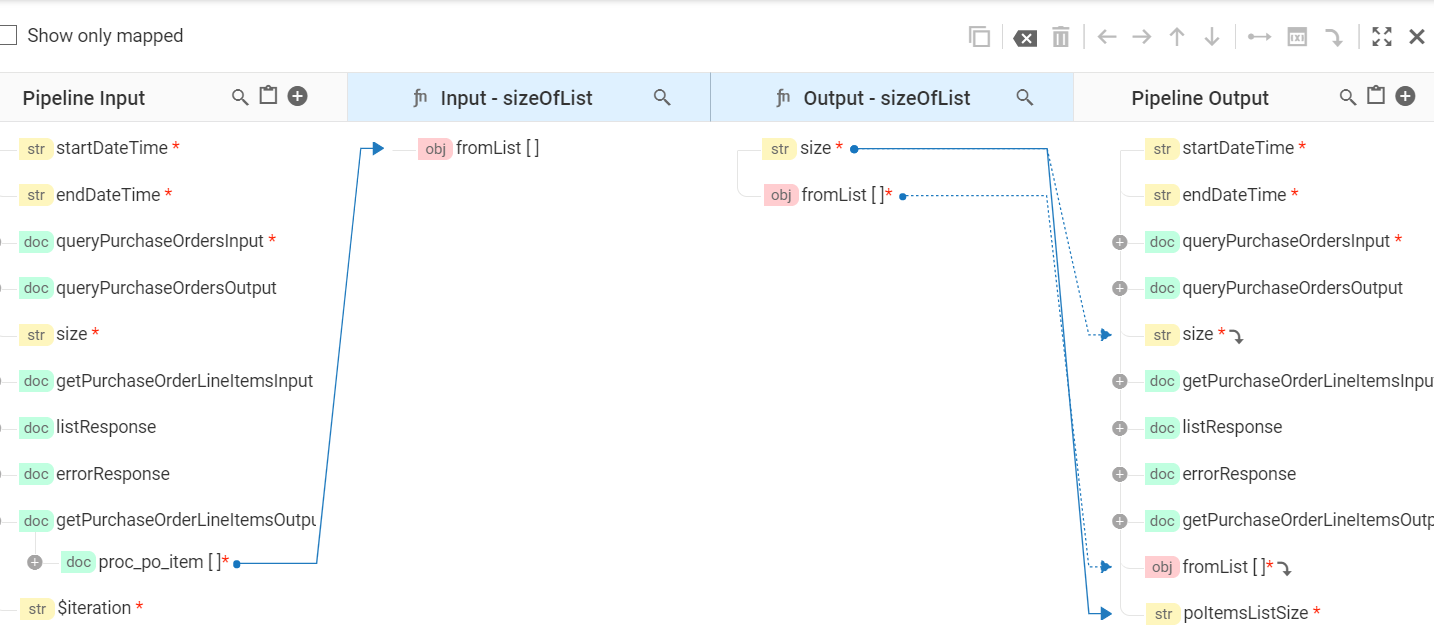Image resolution: width=1434 pixels, height=637 pixels.
Task: Click str type badge of poItemsListSize
Action: point(1162,614)
